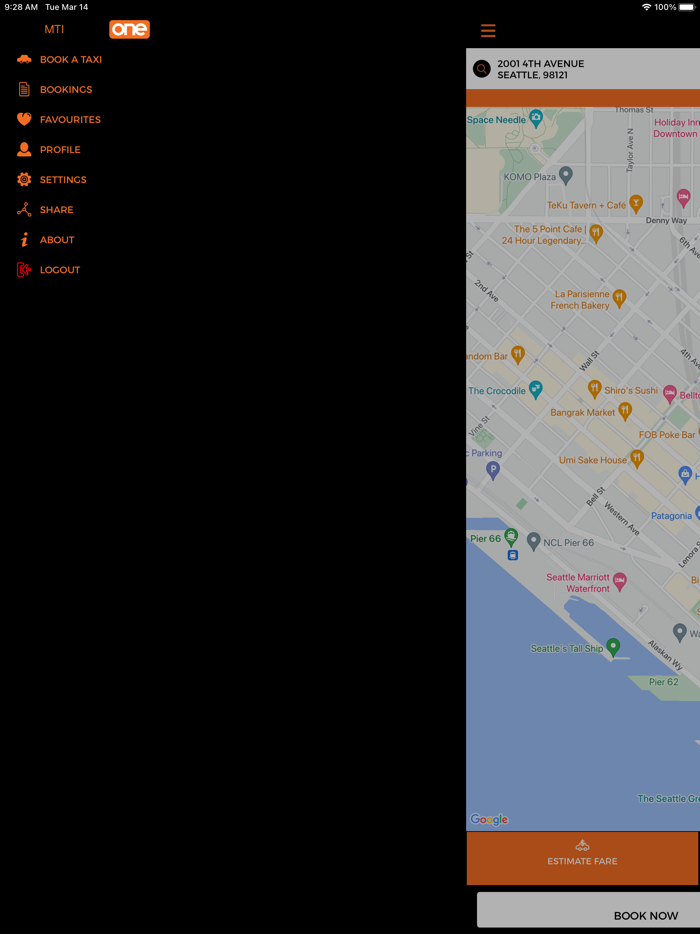Tap the 9:28 AM clock in status bar

click(21, 7)
